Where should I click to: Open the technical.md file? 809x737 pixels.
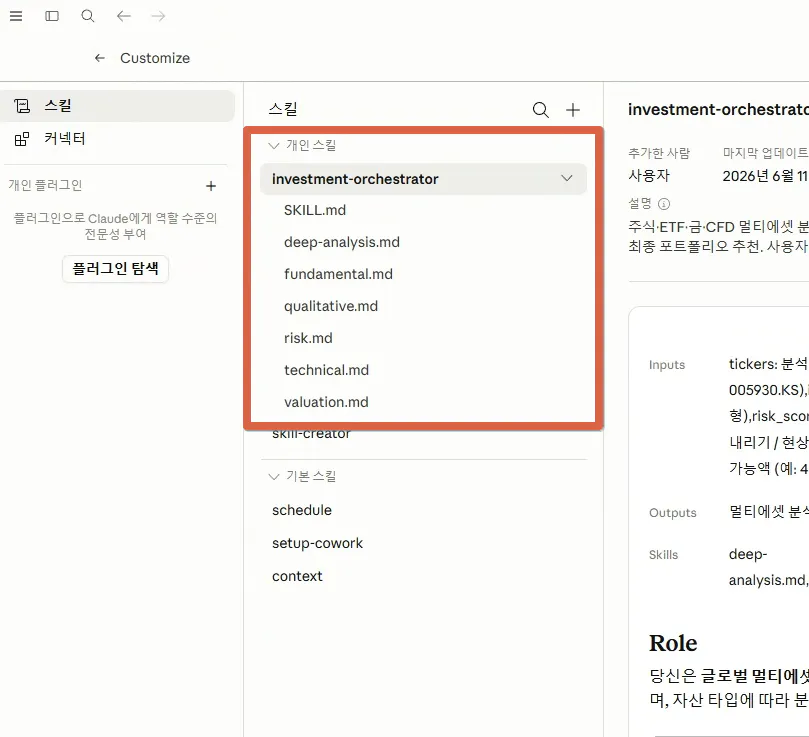click(326, 370)
